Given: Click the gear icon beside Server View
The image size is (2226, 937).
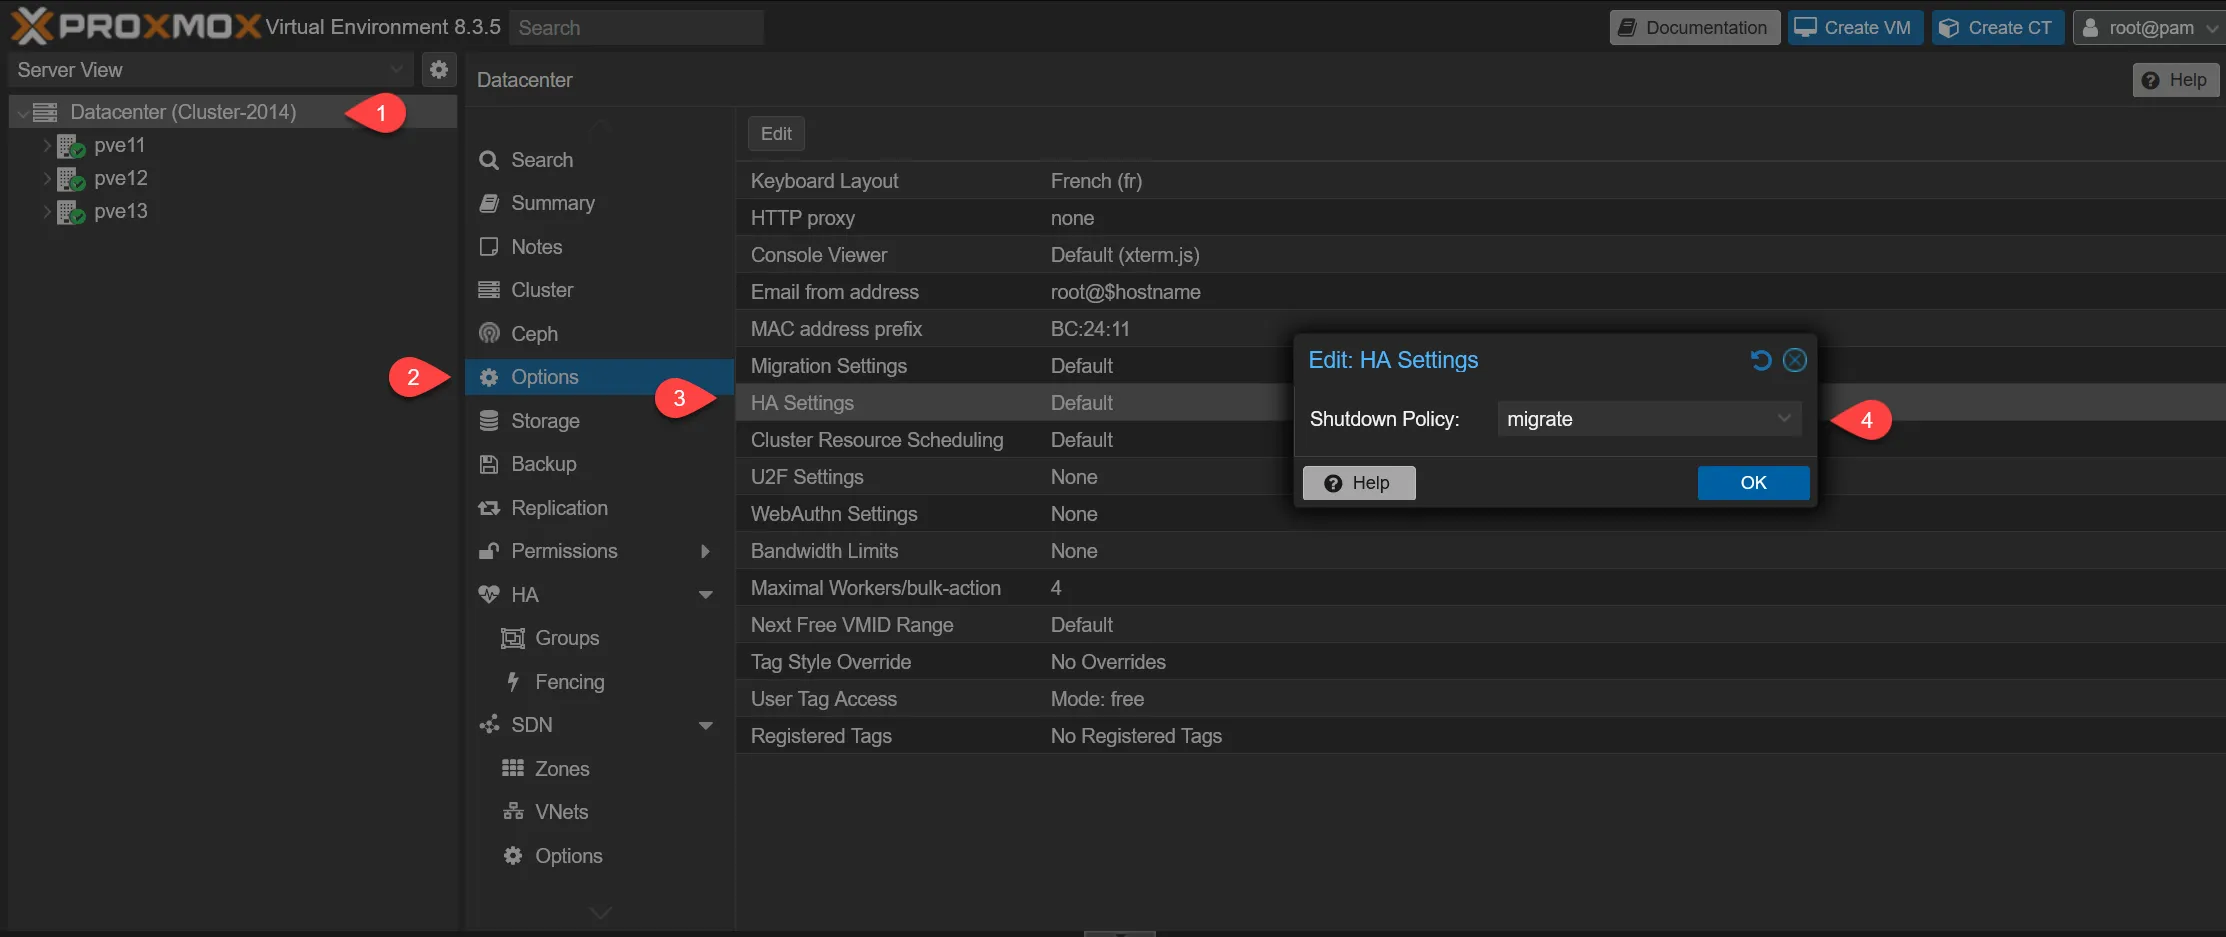Looking at the screenshot, I should (x=438, y=70).
